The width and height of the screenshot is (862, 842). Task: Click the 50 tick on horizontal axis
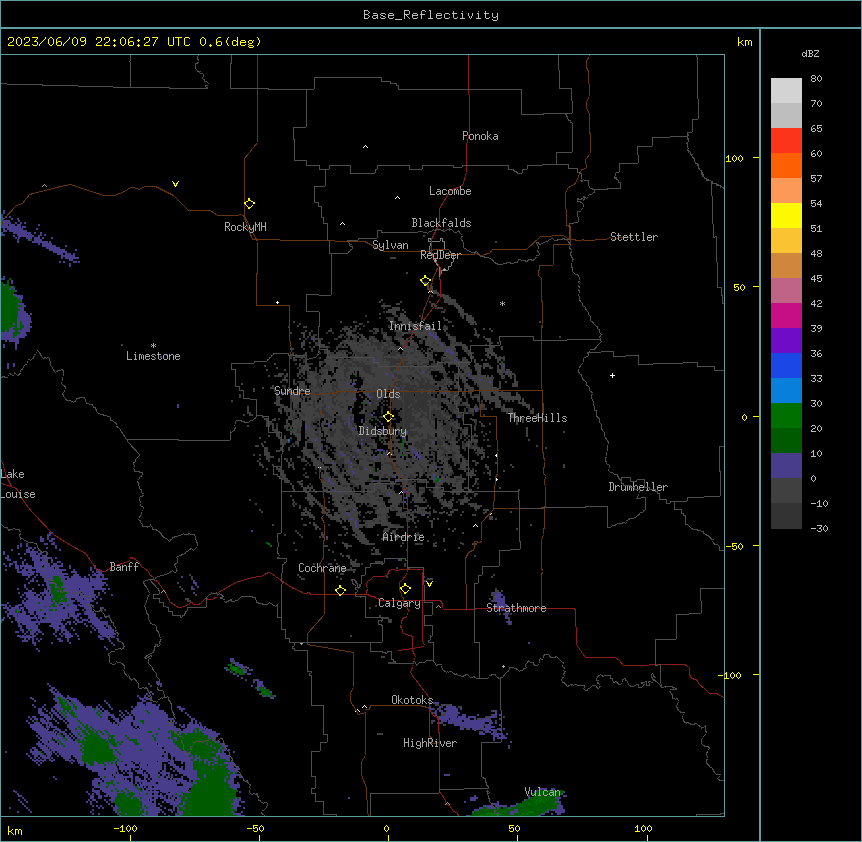[x=514, y=828]
